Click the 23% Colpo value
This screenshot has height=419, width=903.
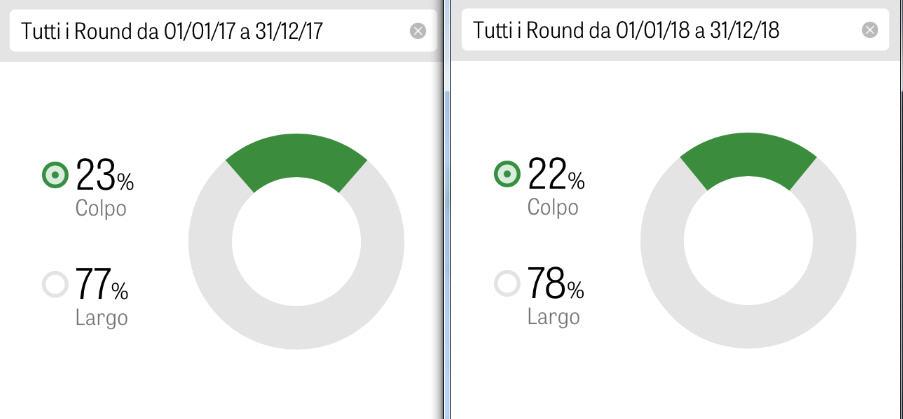(x=104, y=176)
